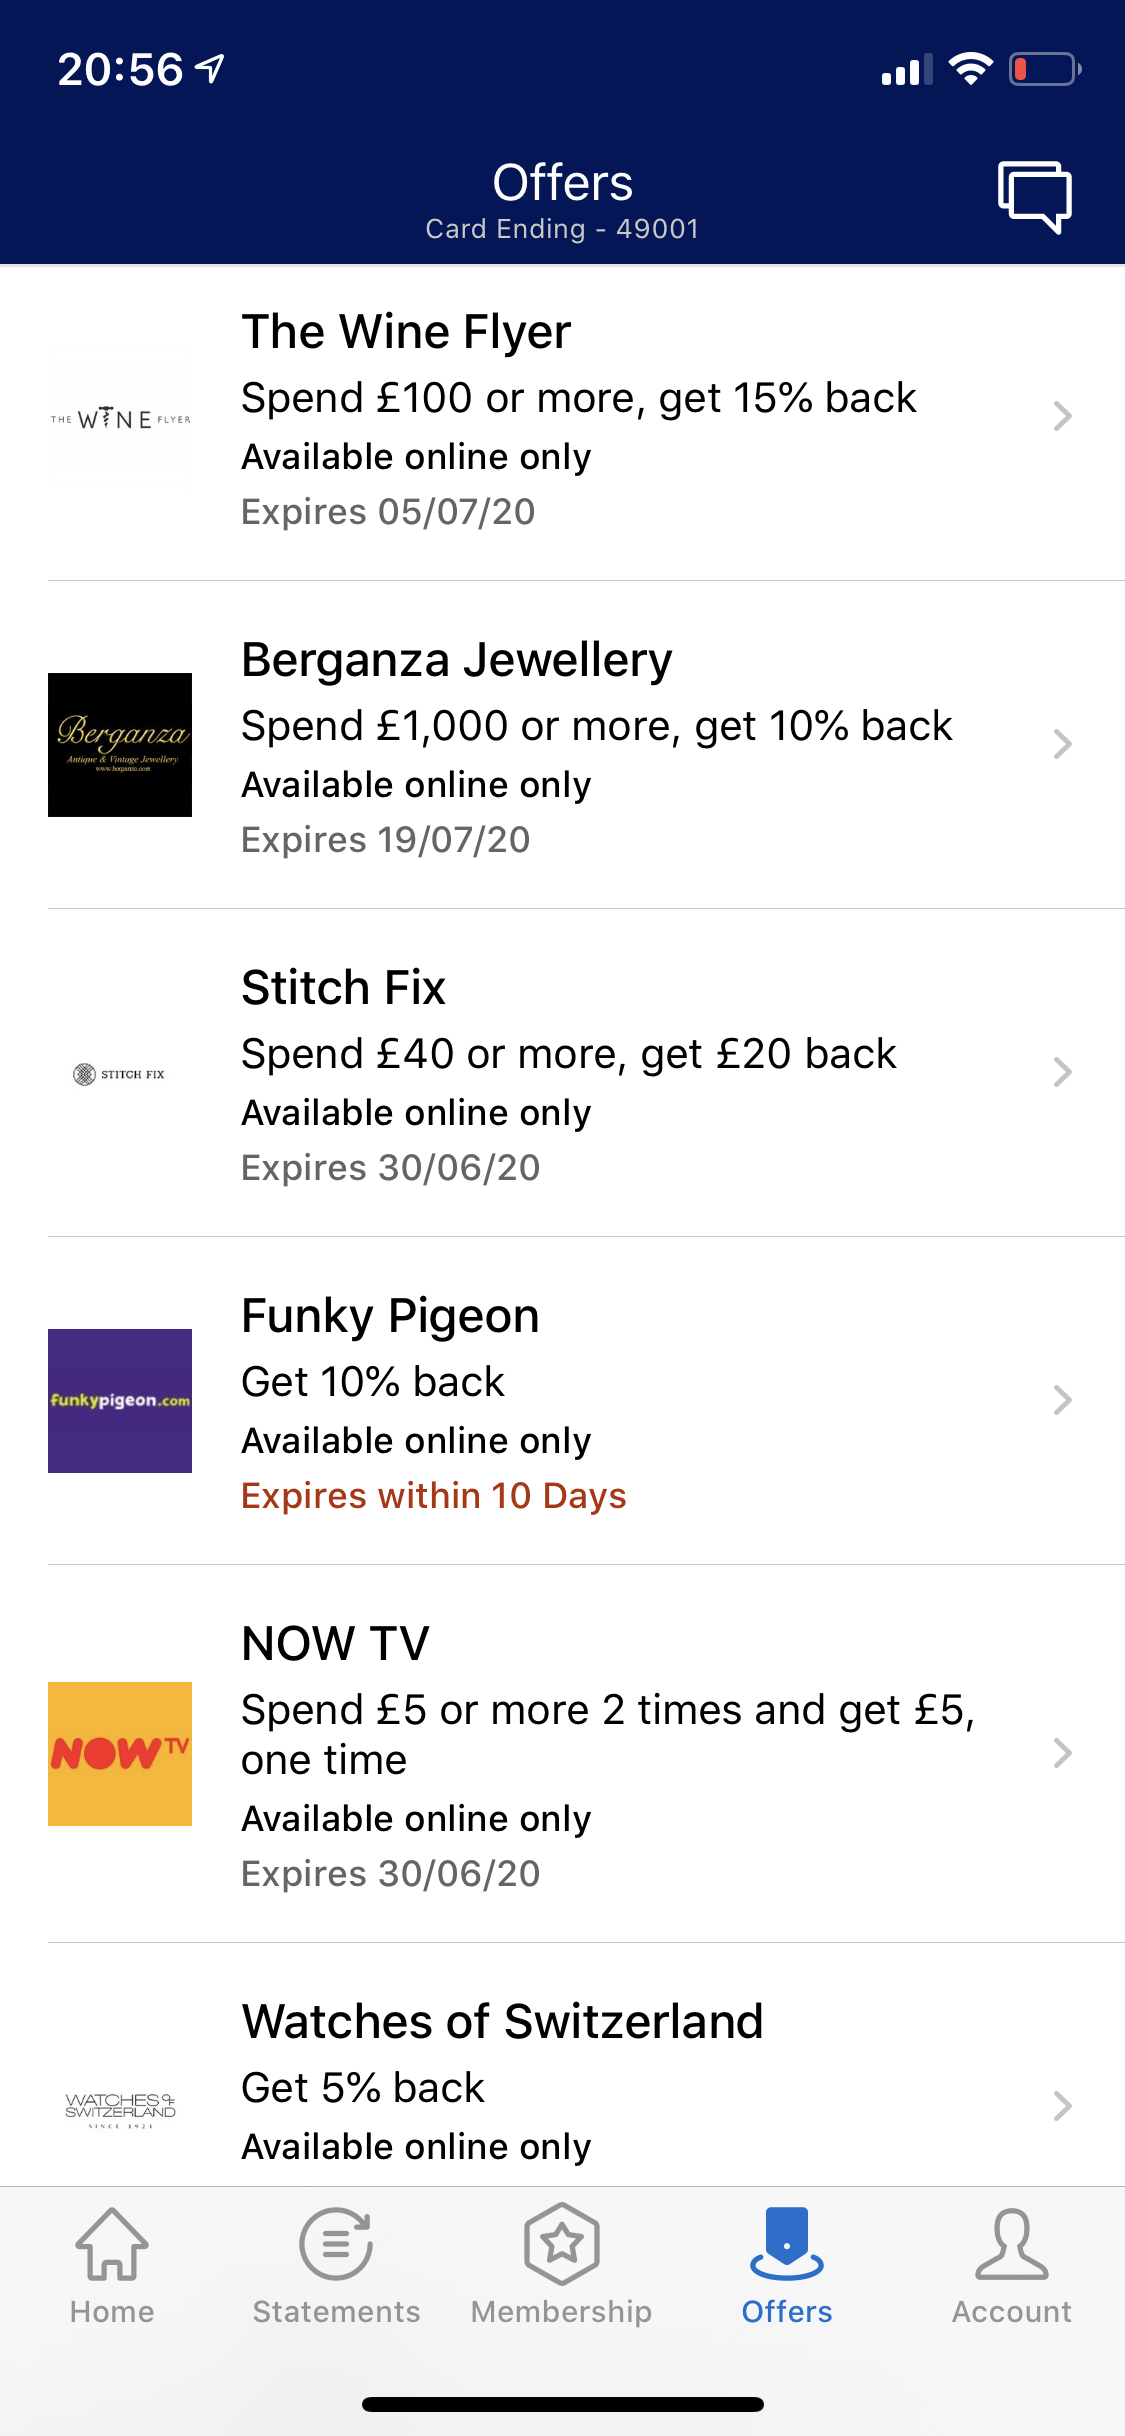
Task: Tap the funkypigeon.com purple logo
Action: tap(120, 1401)
